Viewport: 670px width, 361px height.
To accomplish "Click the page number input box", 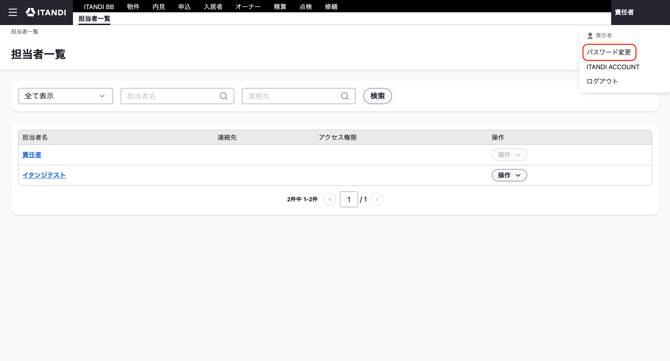I will coord(349,200).
